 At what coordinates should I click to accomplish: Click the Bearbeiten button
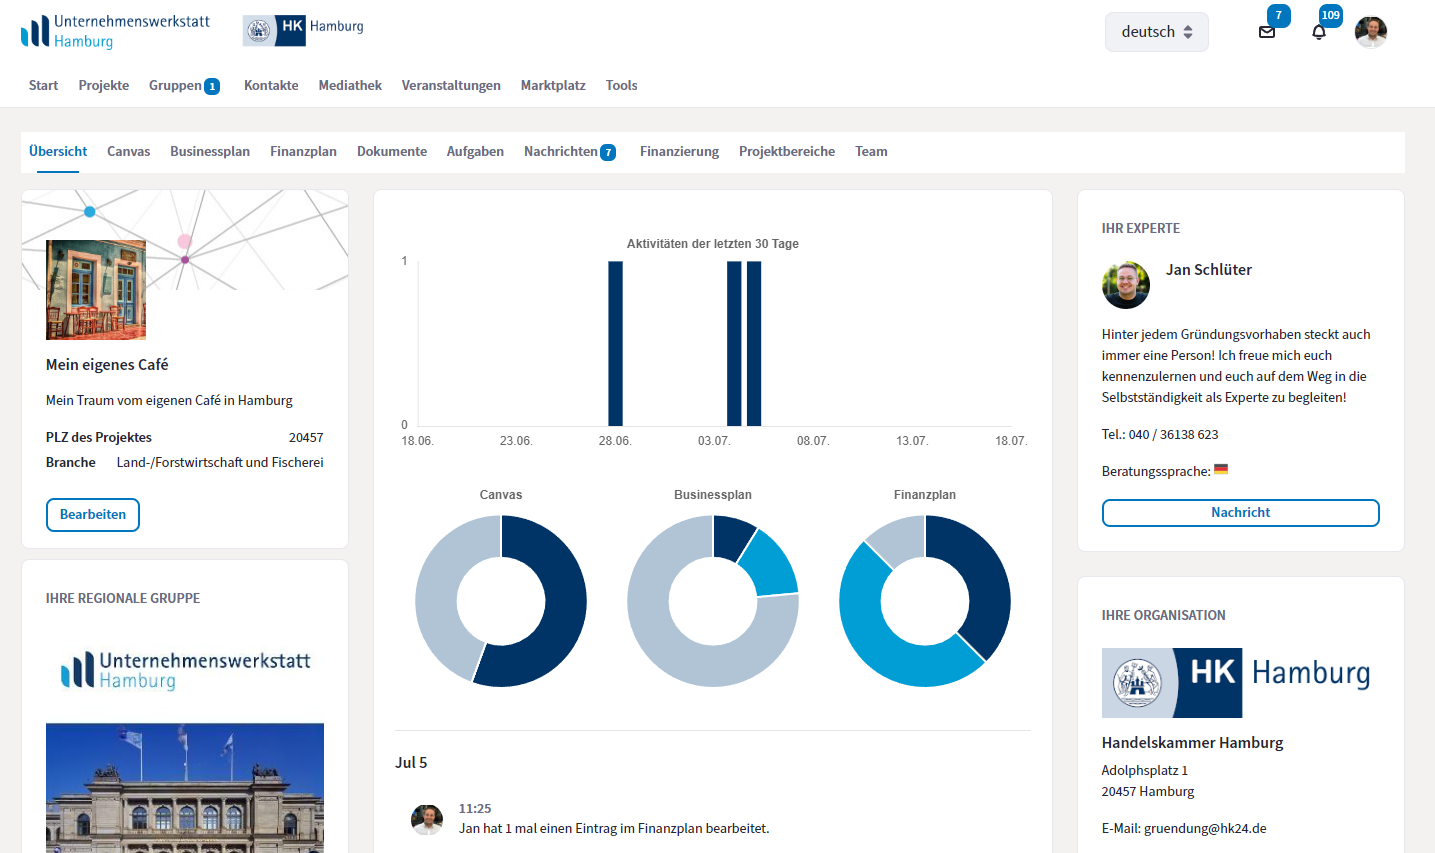pos(93,515)
